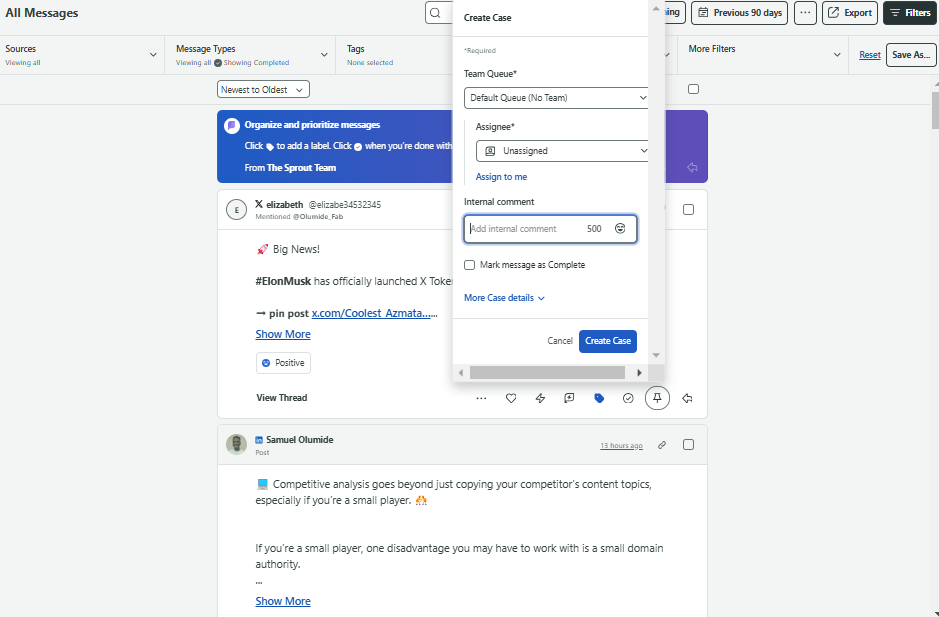Click the #ElonMusk hashtag text
Image resolution: width=939 pixels, height=617 pixels.
pyautogui.click(x=283, y=281)
